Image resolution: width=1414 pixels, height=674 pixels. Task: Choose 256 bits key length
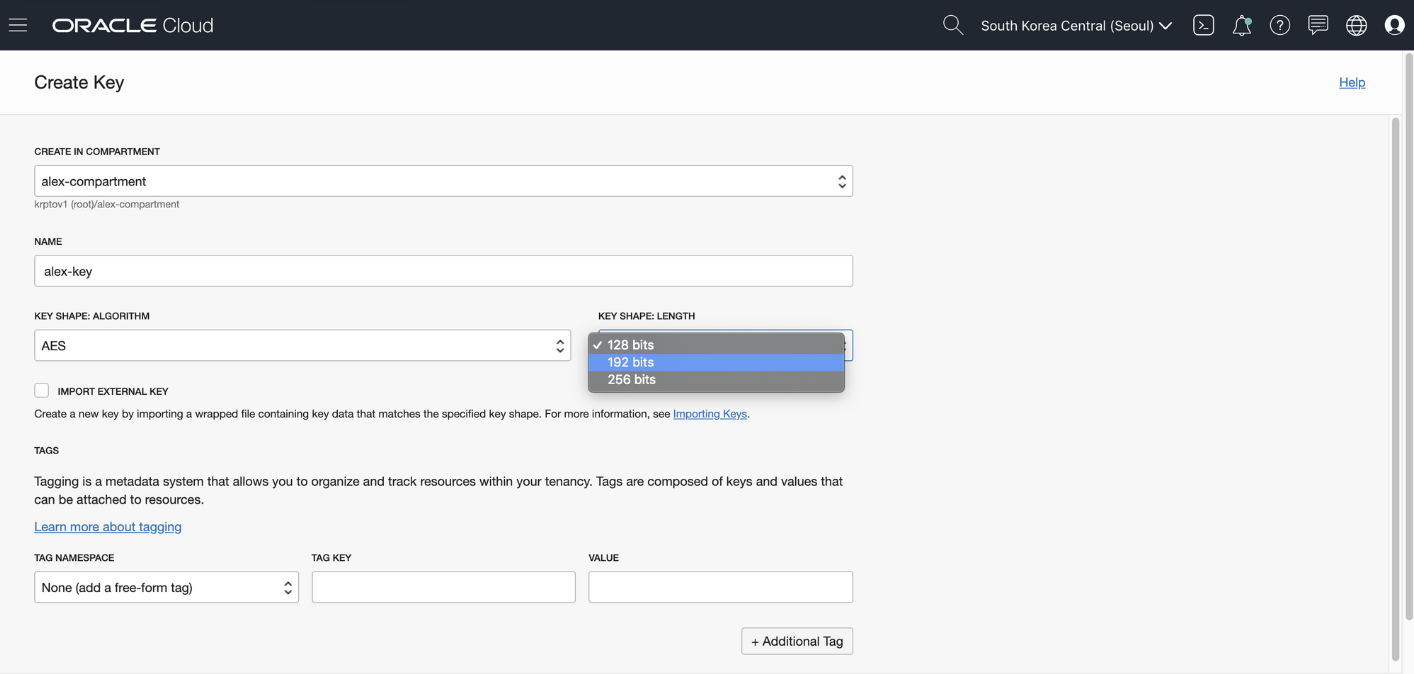pos(716,380)
